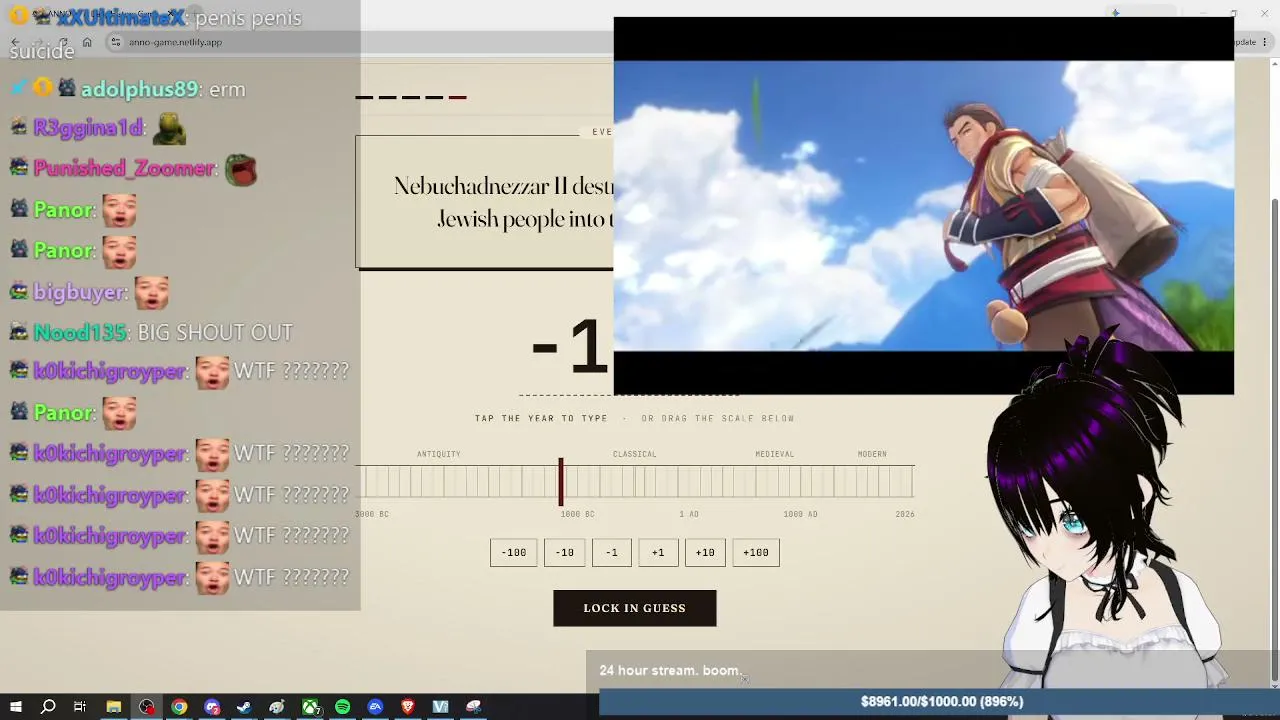The image size is (1280, 720).
Task: Switch to OBS Studio on the taskbar
Action: [147, 707]
